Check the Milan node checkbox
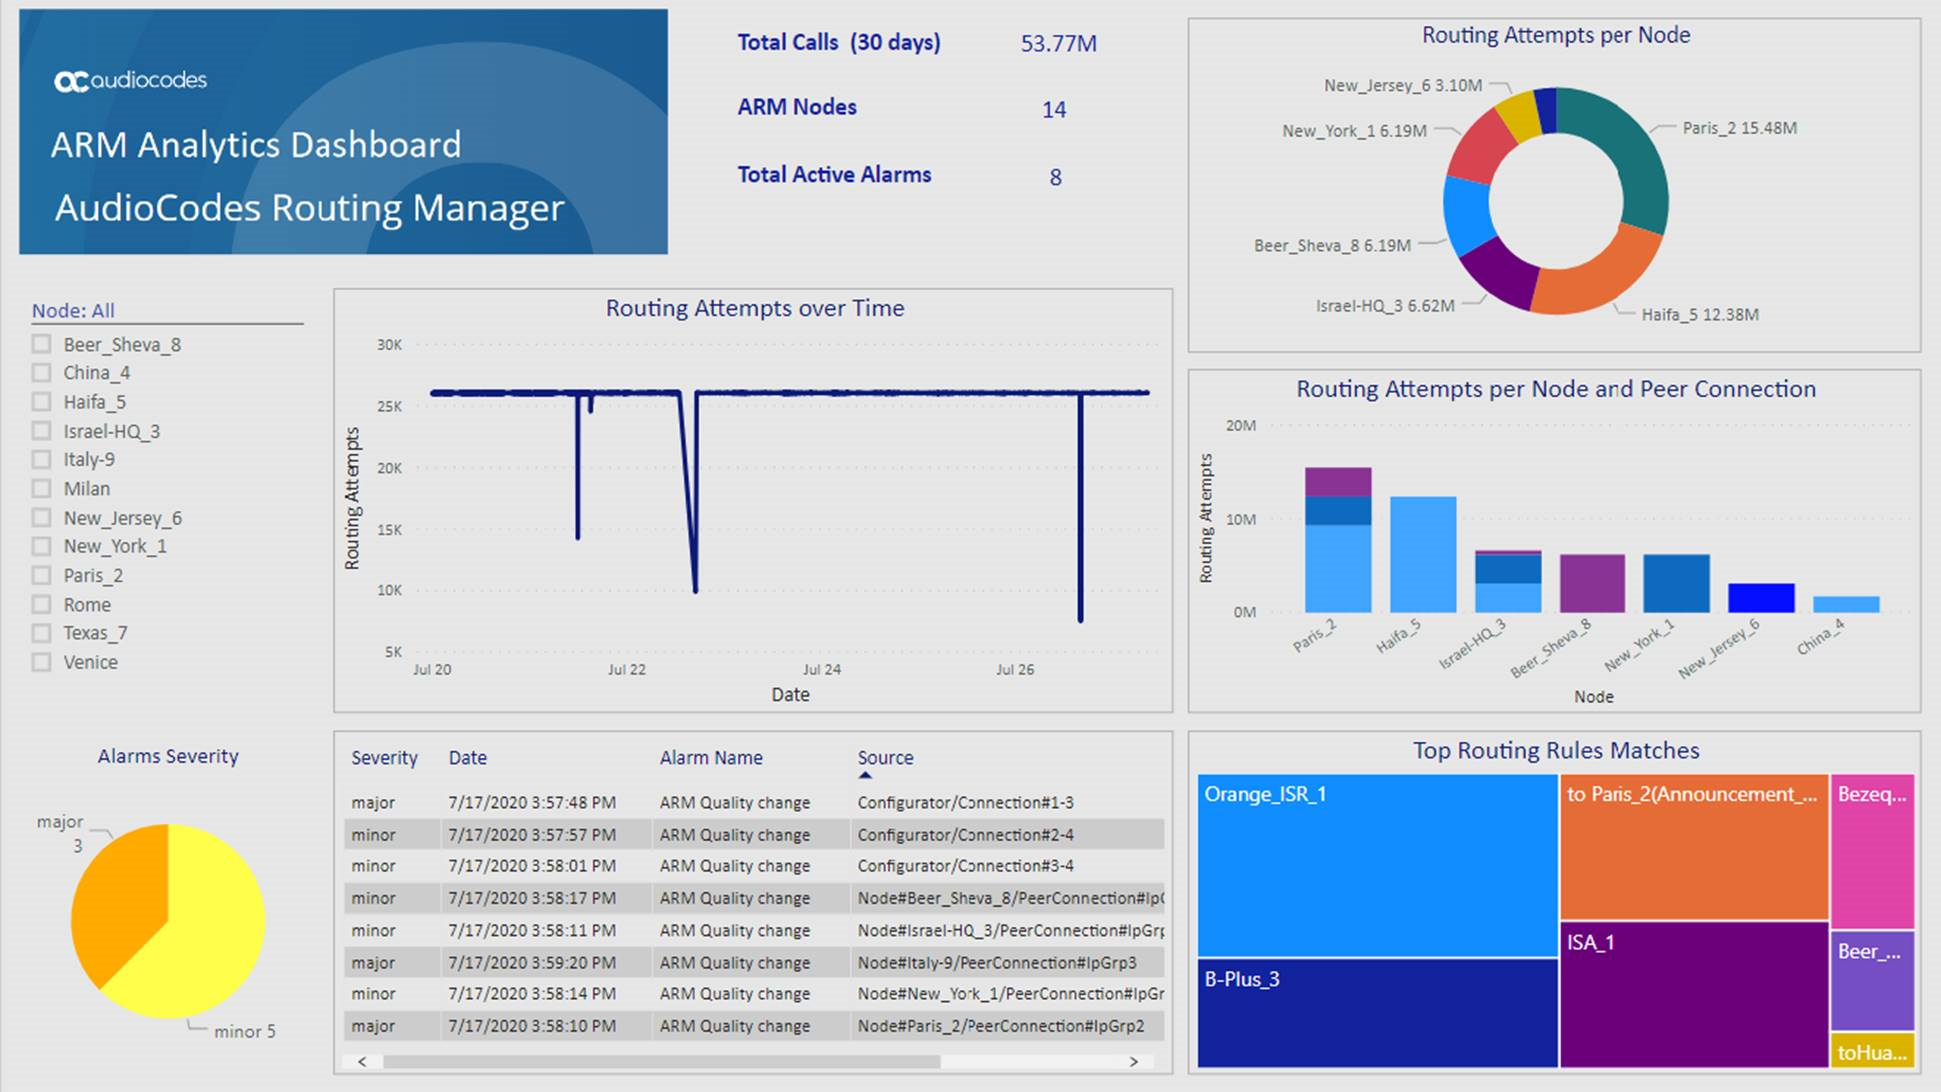 click(41, 489)
